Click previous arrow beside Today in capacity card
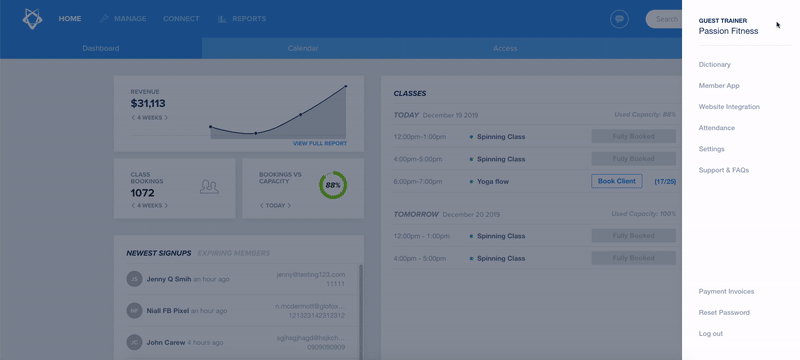 click(x=262, y=206)
